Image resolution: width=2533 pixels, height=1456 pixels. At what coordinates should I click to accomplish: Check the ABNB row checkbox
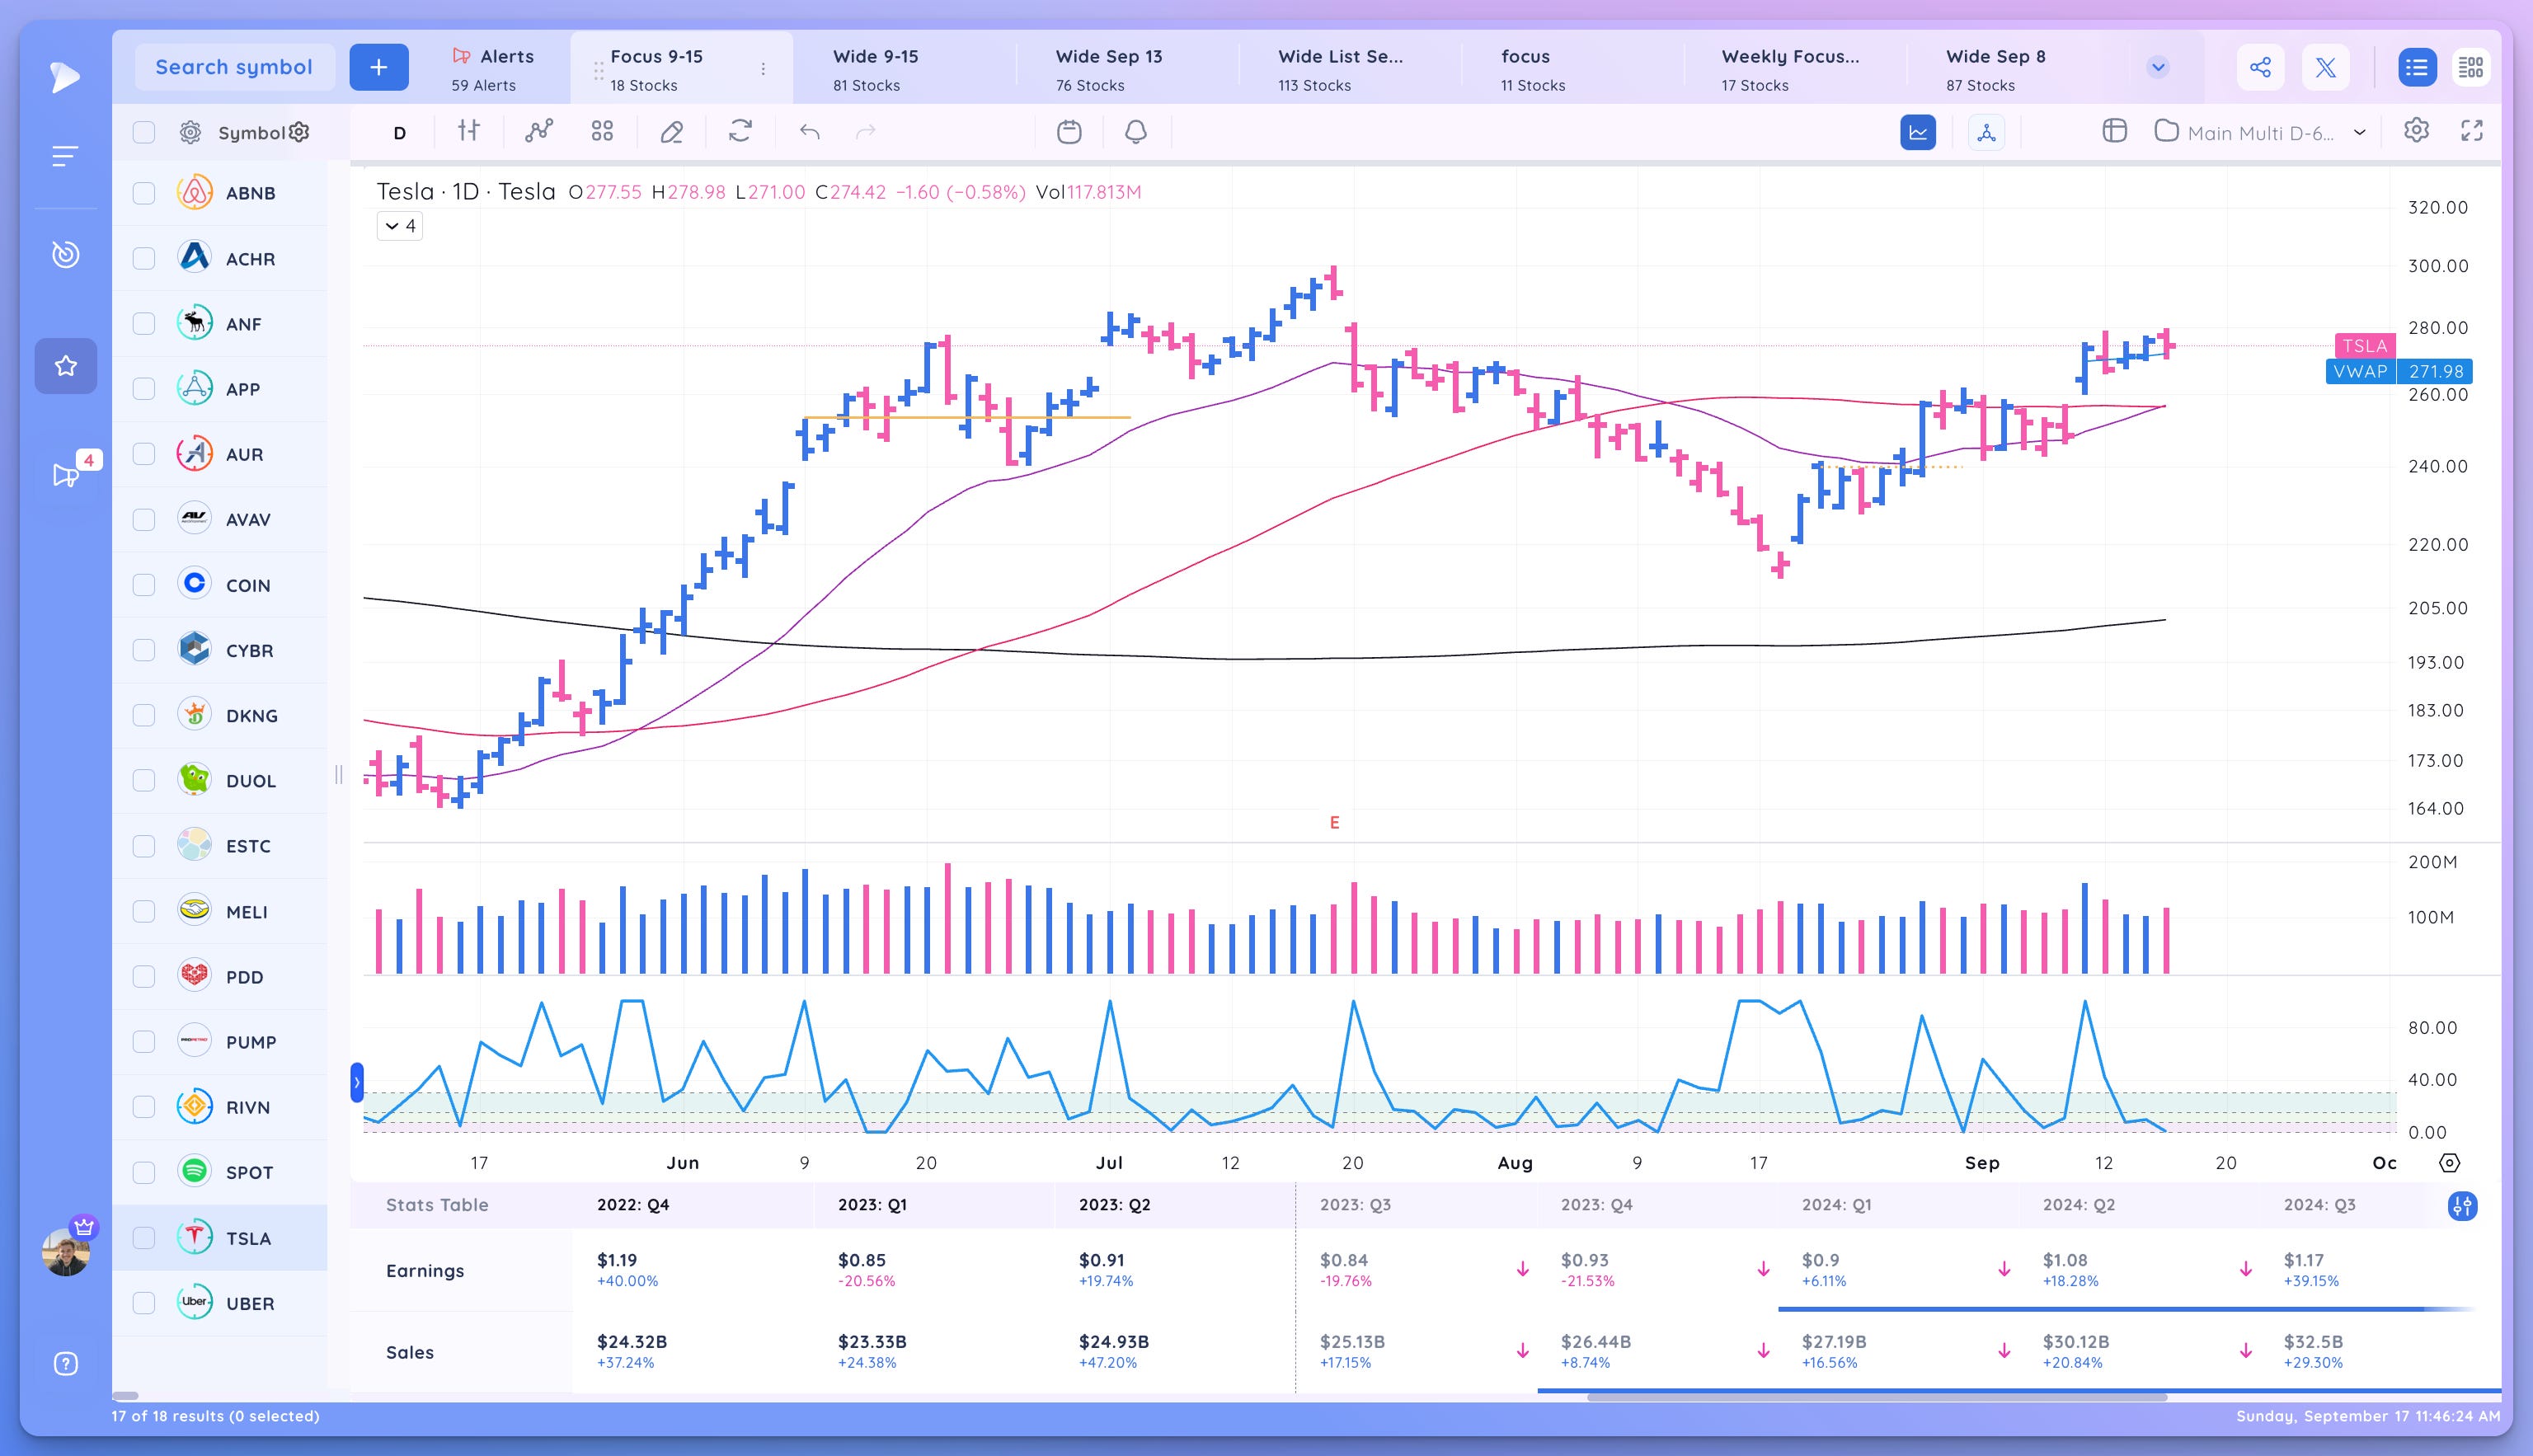pyautogui.click(x=144, y=193)
